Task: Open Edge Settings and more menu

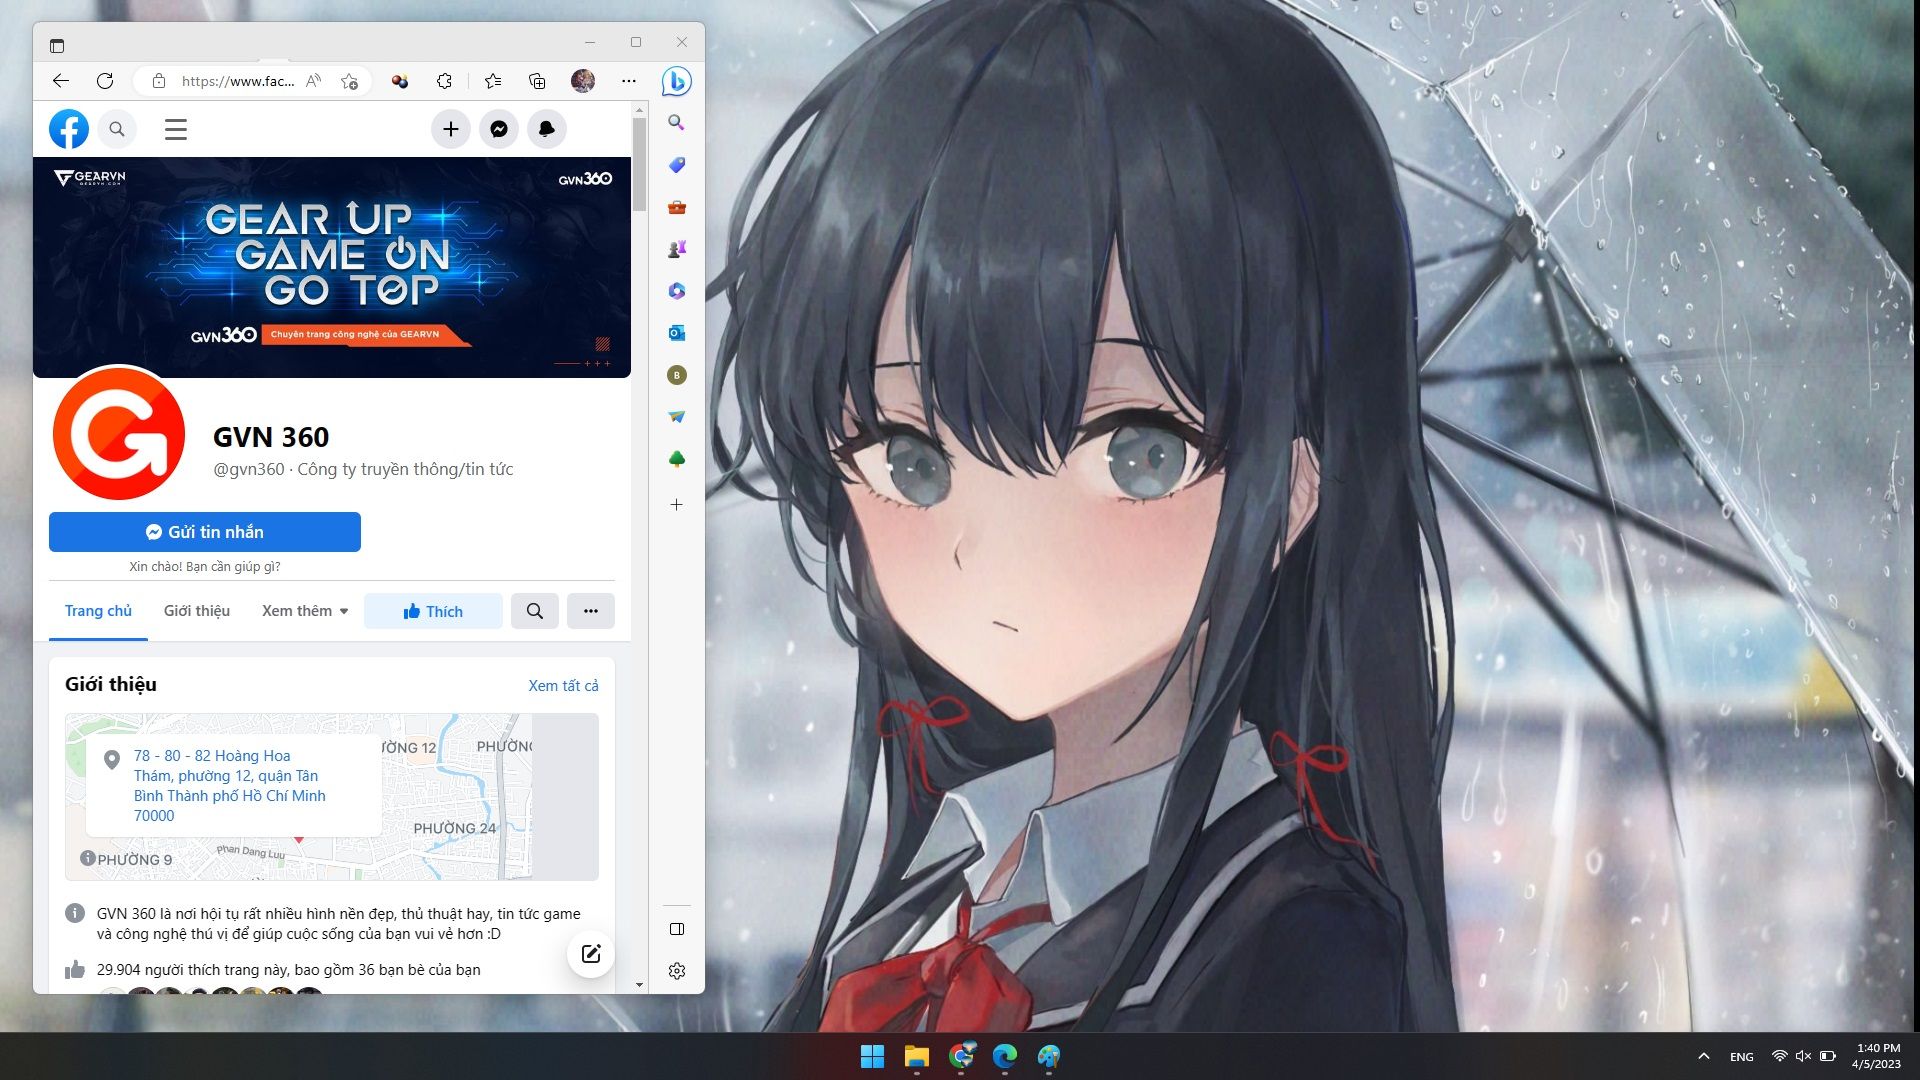Action: click(628, 81)
